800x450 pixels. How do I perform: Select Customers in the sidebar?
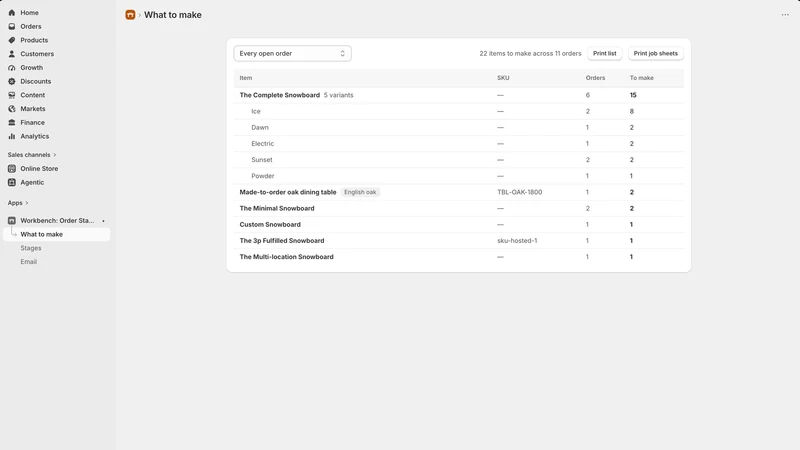[37, 54]
